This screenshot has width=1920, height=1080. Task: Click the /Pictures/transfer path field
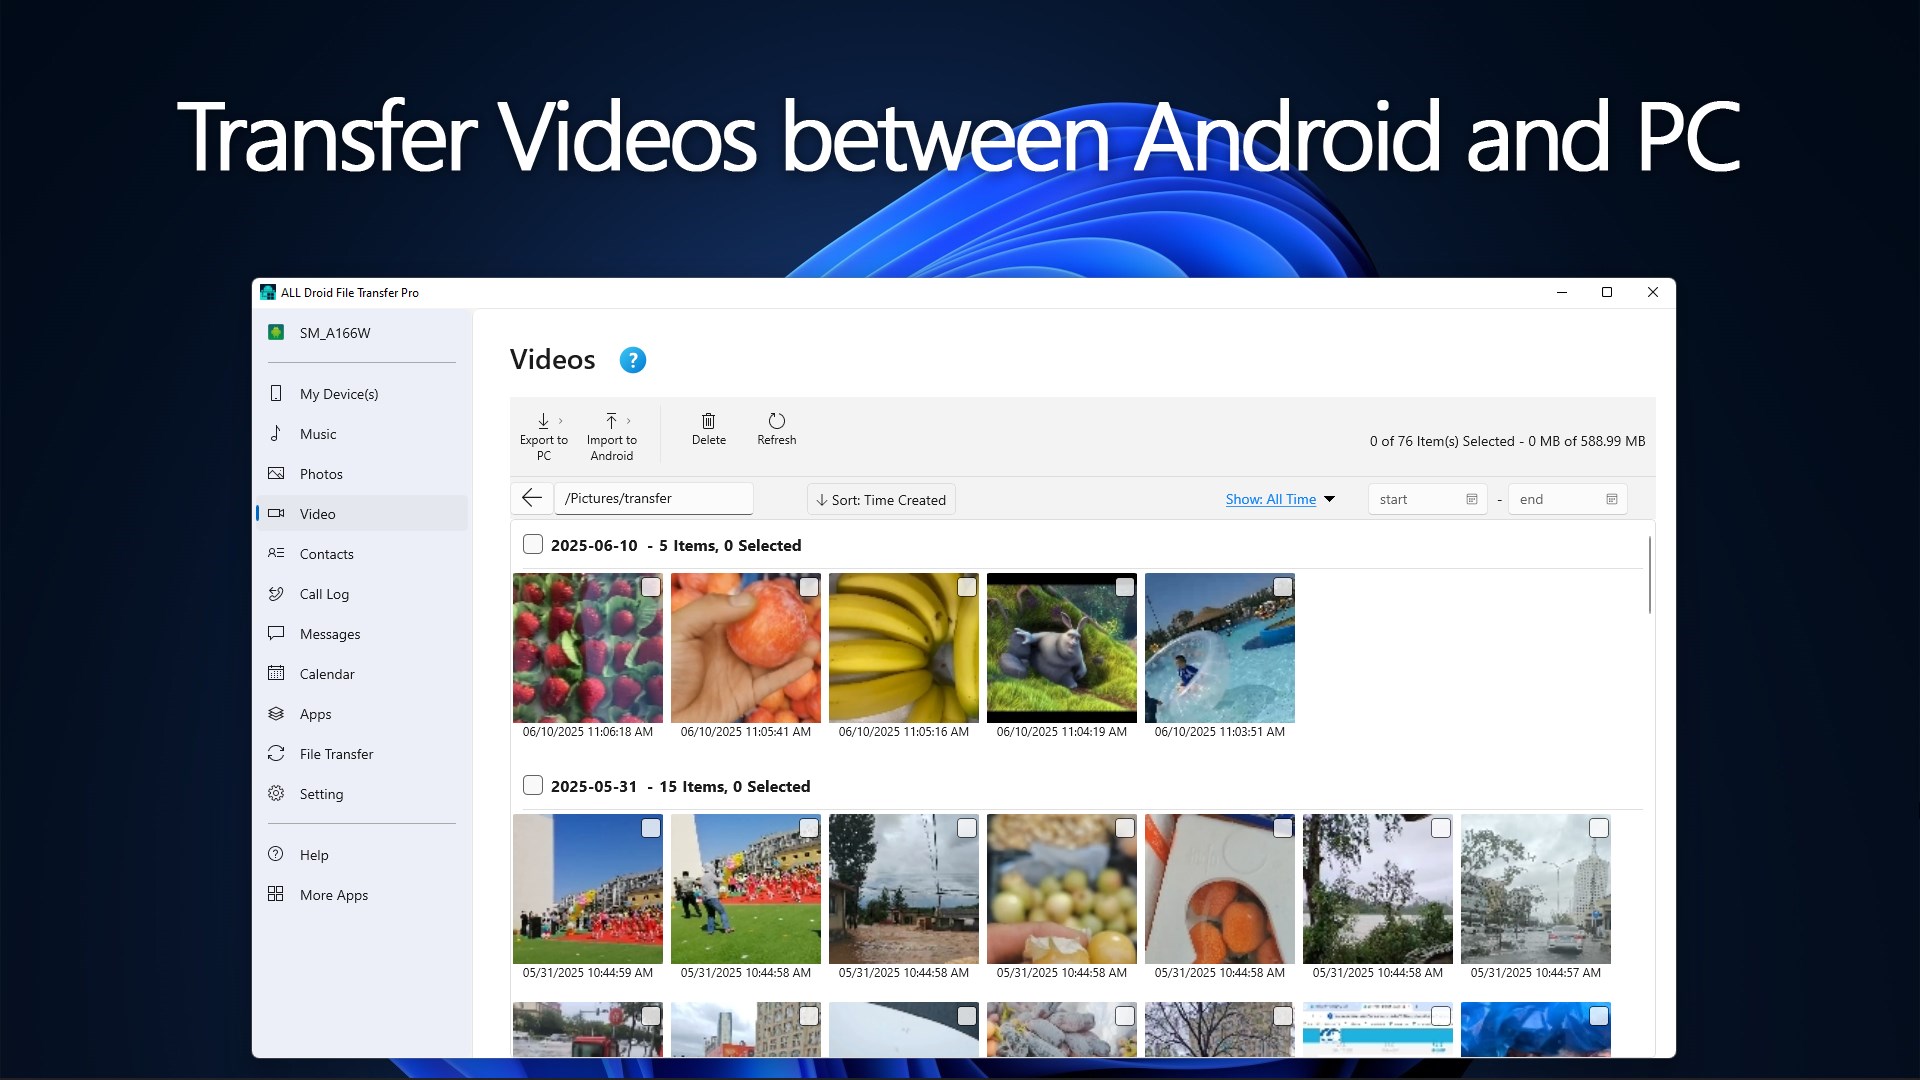pyautogui.click(x=653, y=498)
